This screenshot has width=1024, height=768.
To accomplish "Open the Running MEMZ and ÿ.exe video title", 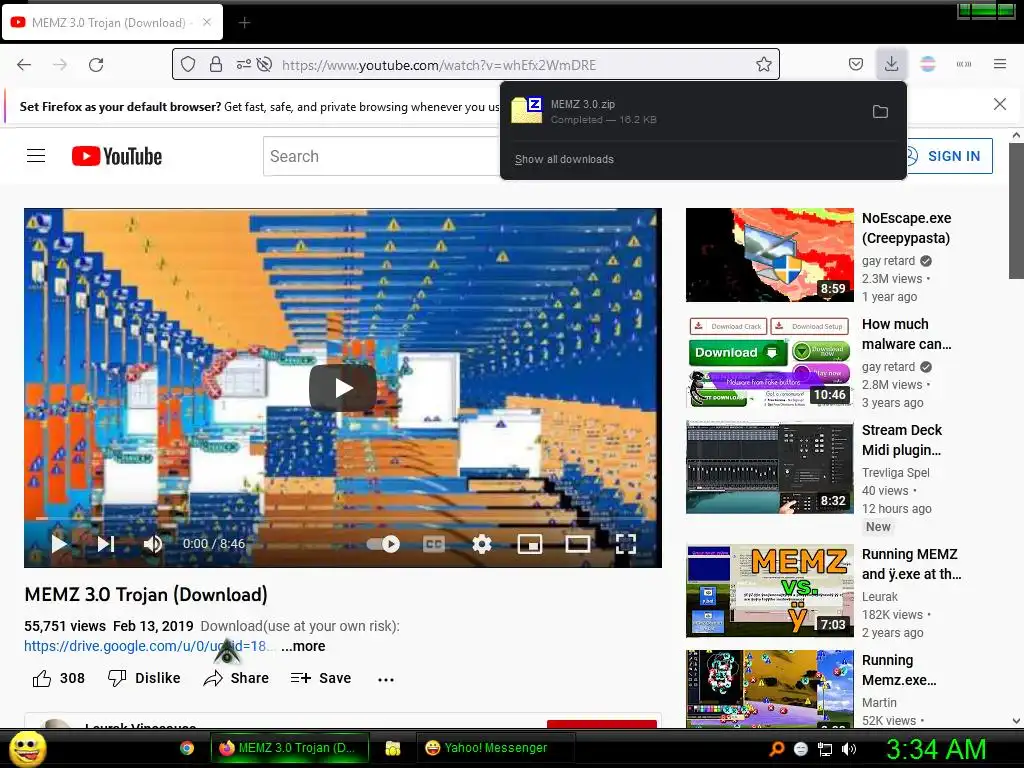I will 912,564.
